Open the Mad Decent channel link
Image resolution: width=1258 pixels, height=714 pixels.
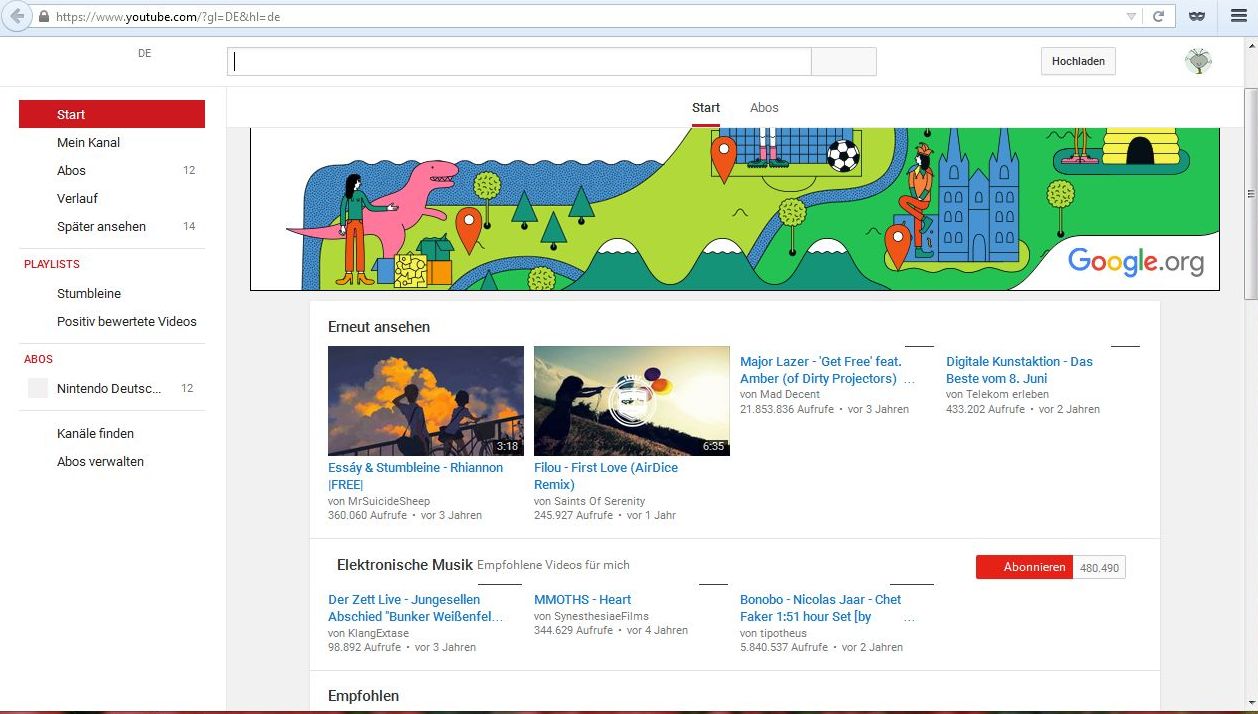click(790, 395)
